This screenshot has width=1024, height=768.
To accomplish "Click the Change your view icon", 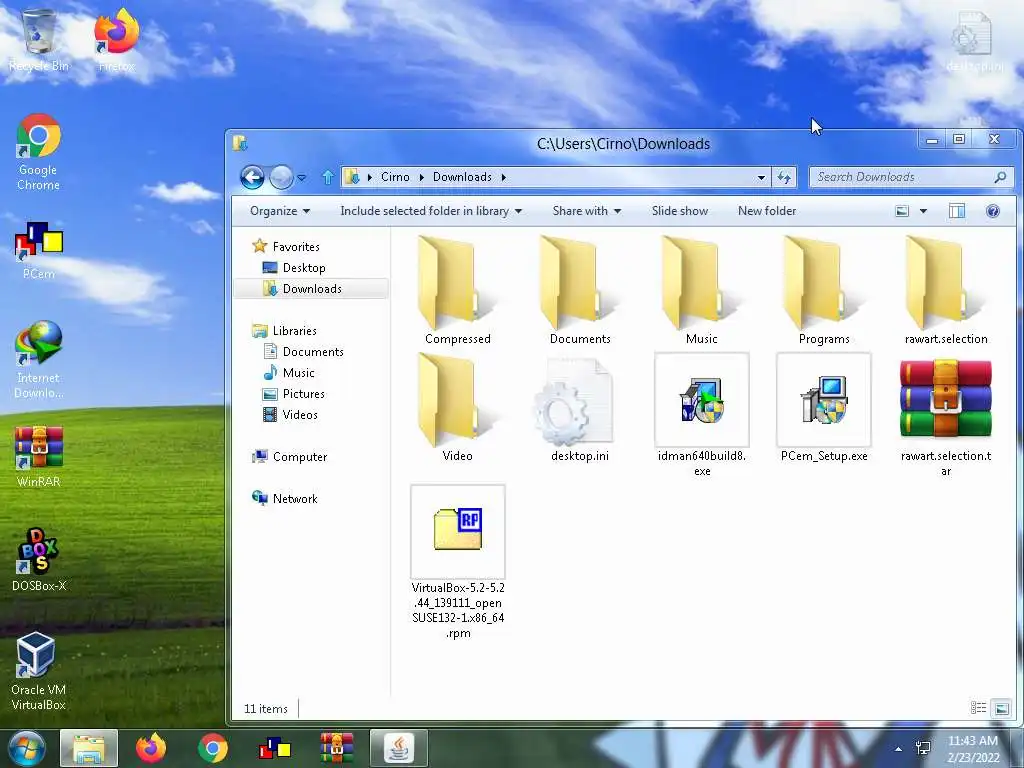I will pos(902,211).
